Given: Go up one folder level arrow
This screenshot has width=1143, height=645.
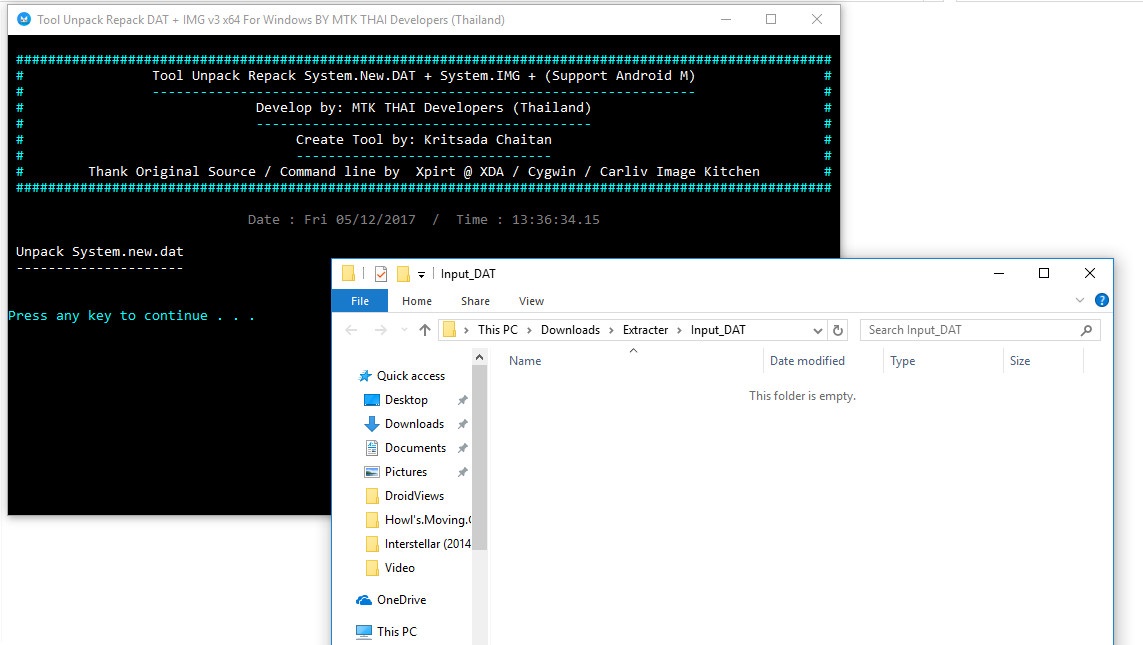Looking at the screenshot, I should point(425,330).
